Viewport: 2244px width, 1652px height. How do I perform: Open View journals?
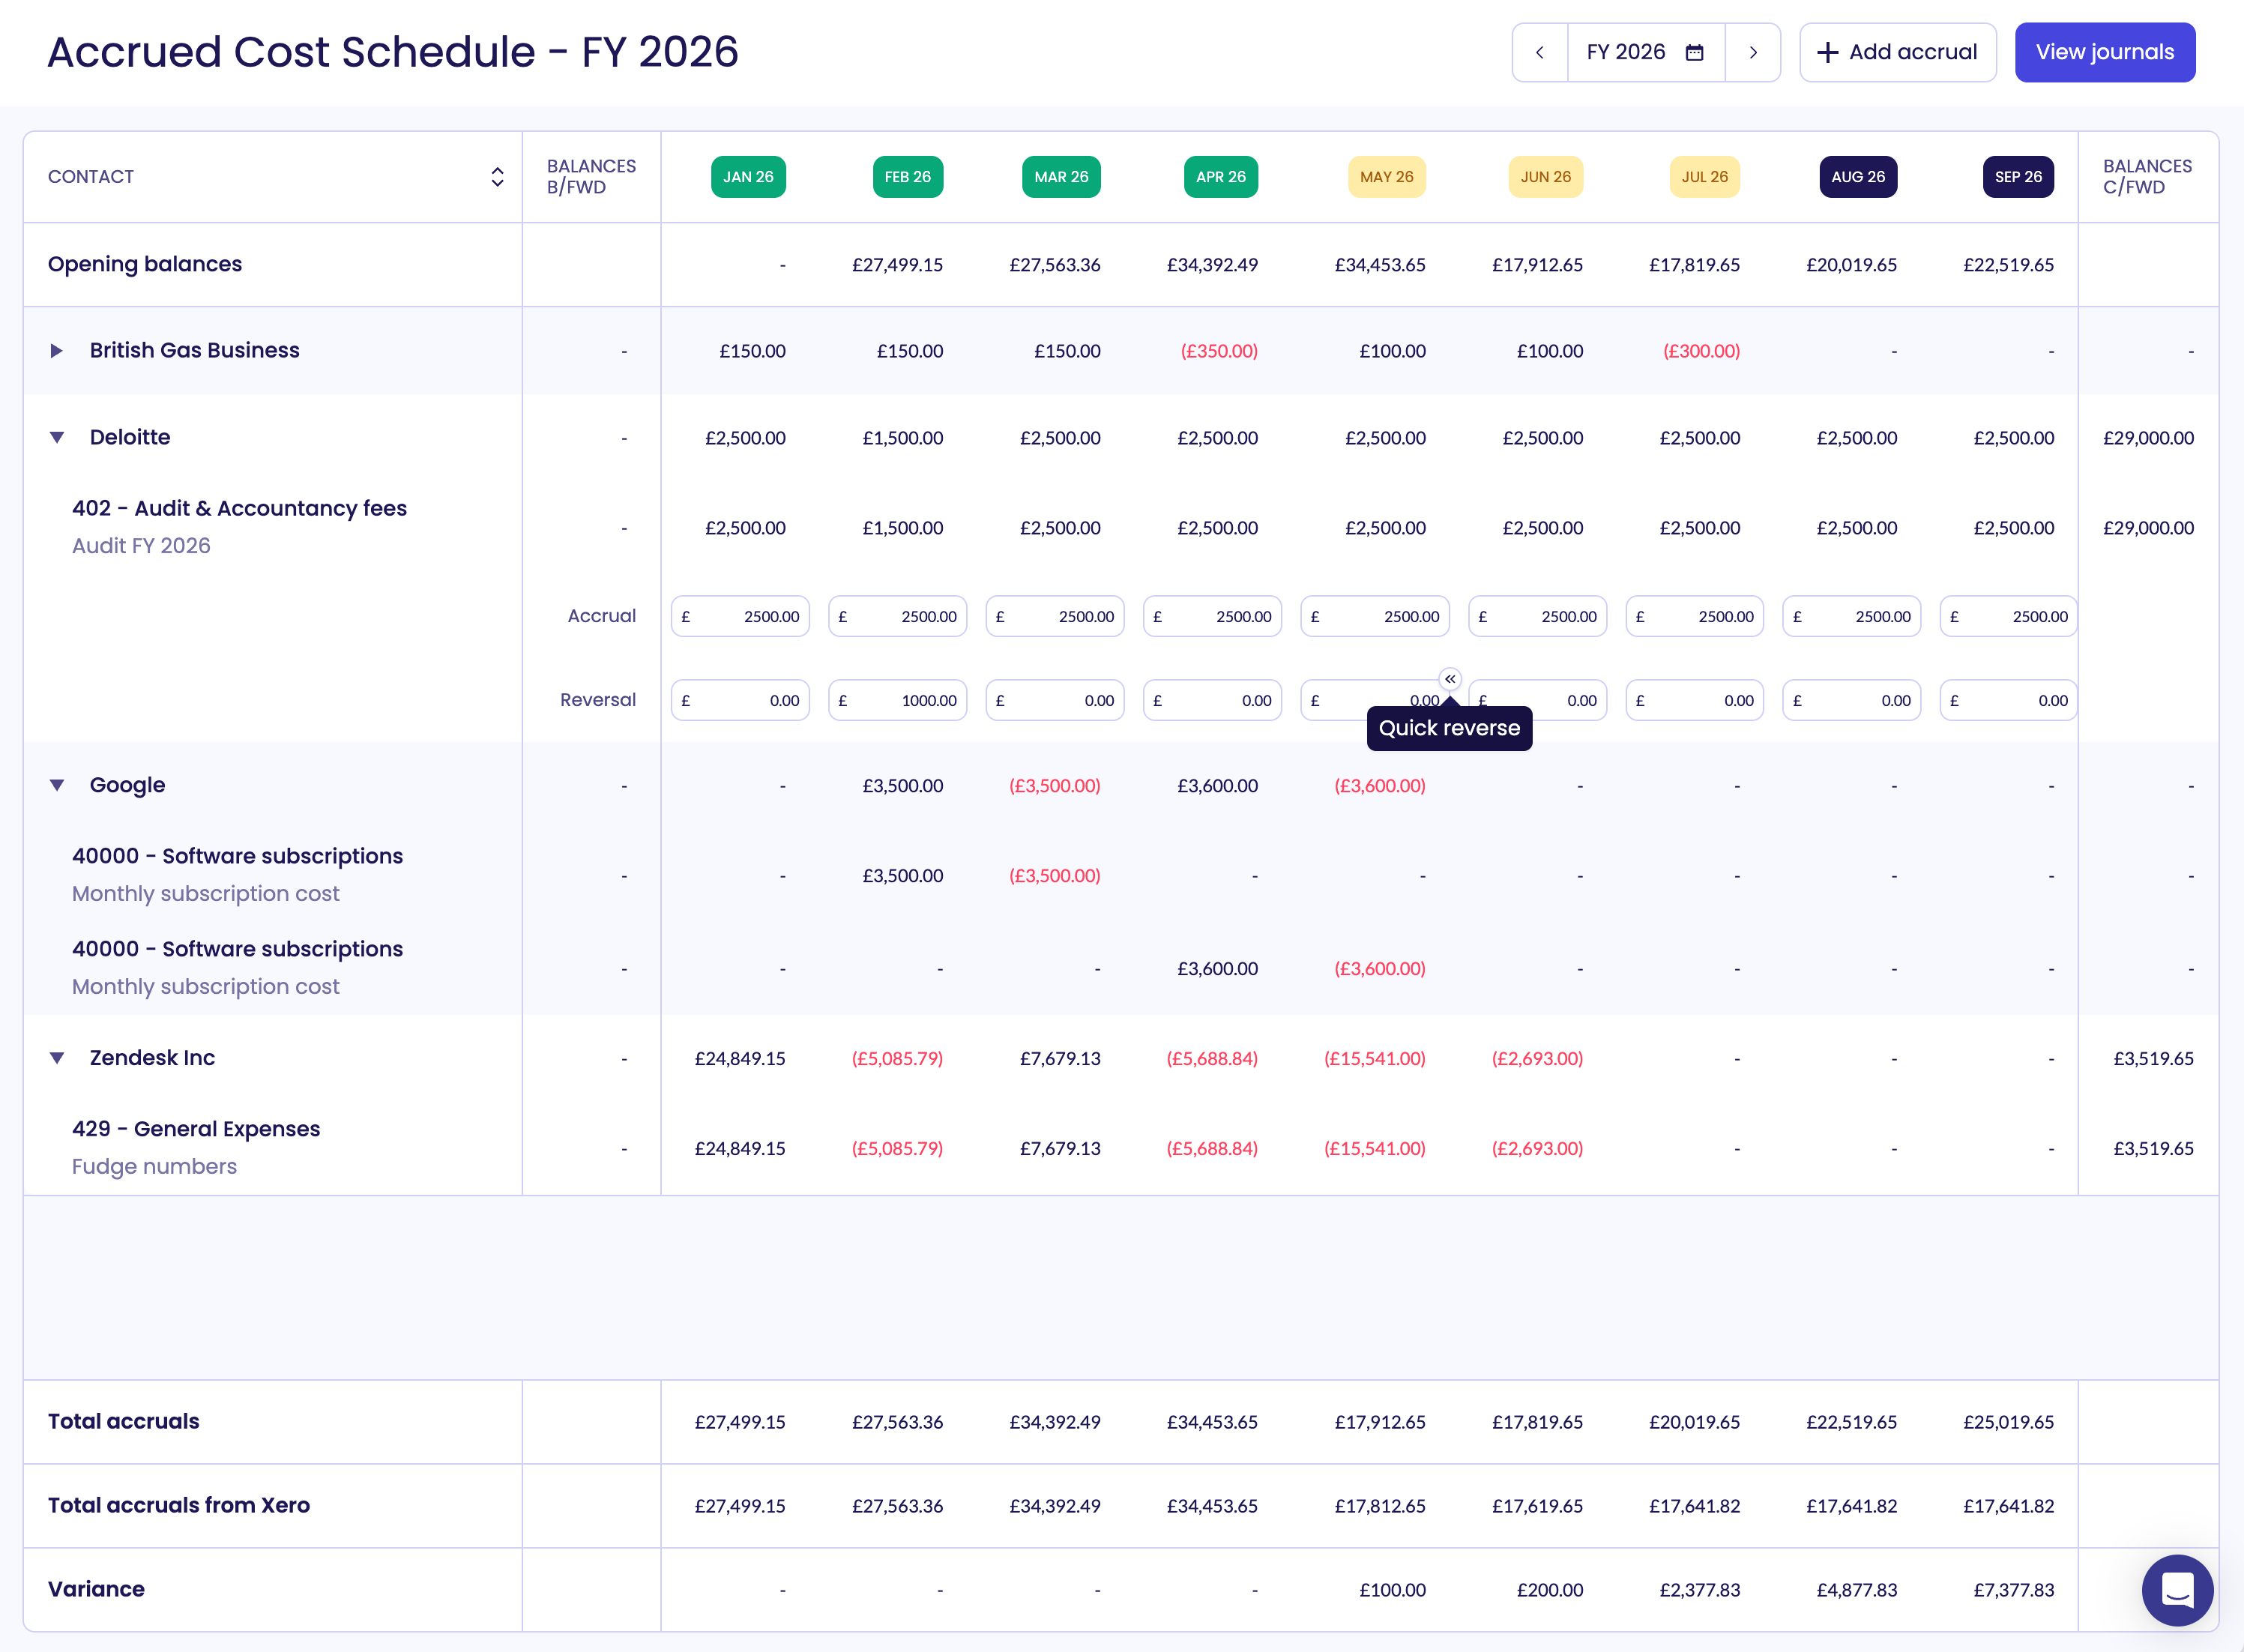[x=2105, y=52]
